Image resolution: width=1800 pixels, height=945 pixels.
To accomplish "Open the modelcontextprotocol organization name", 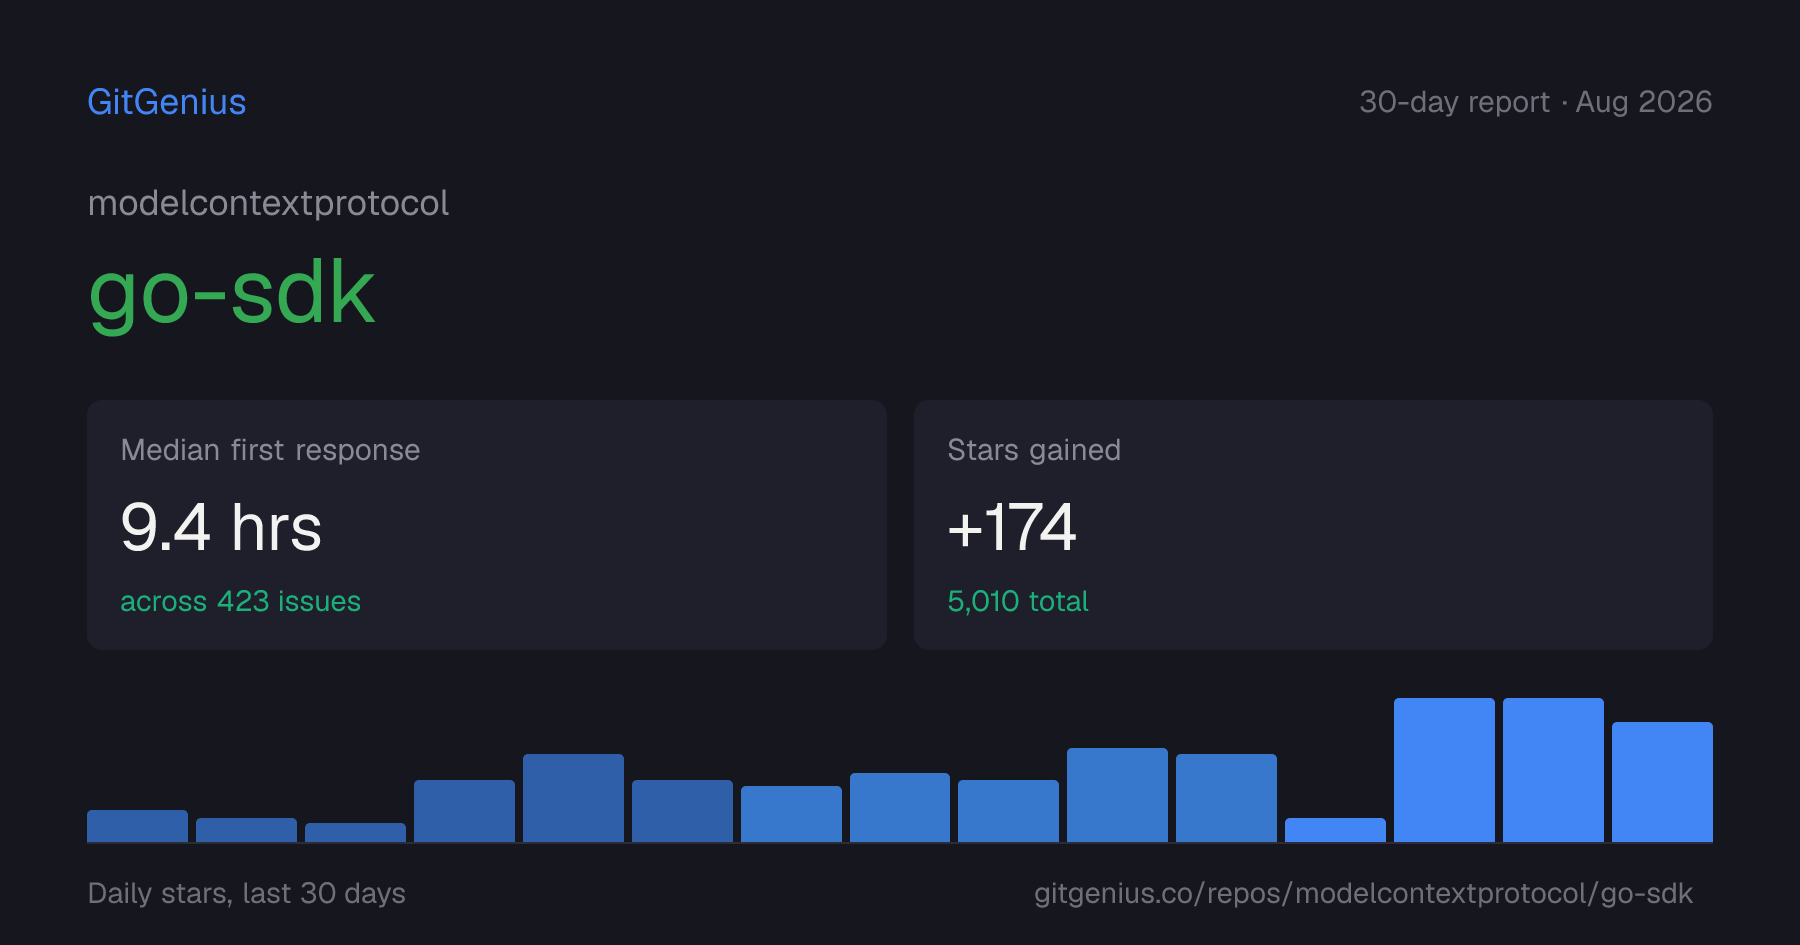I will (268, 204).
